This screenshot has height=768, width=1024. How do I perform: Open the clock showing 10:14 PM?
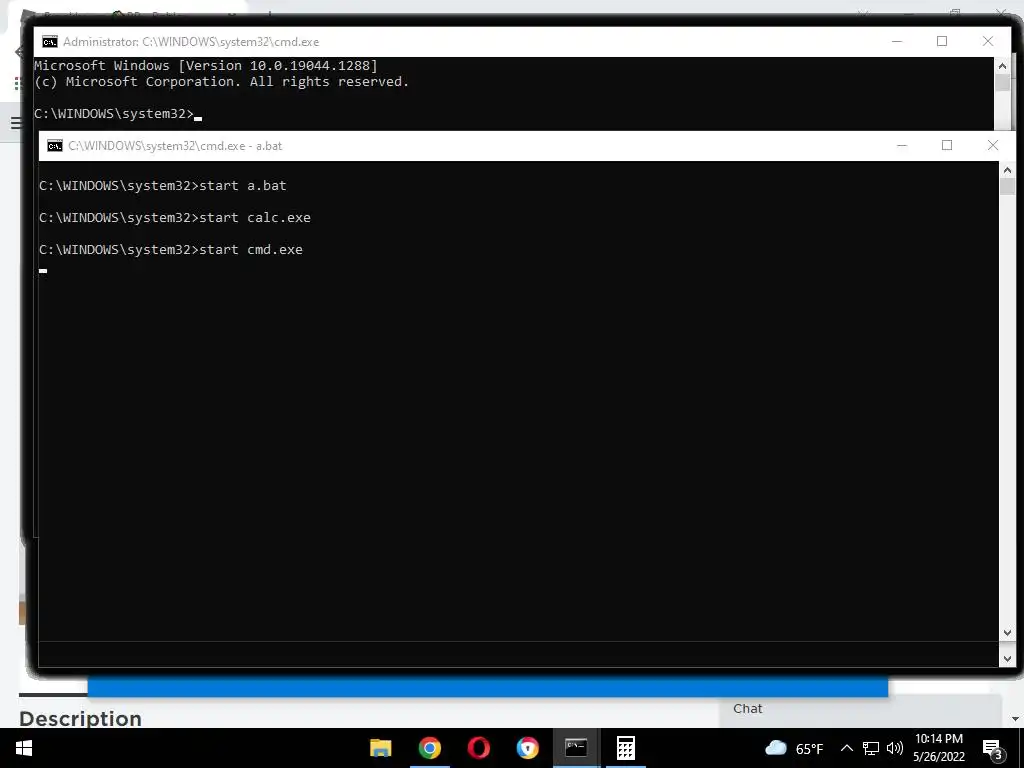tap(938, 739)
